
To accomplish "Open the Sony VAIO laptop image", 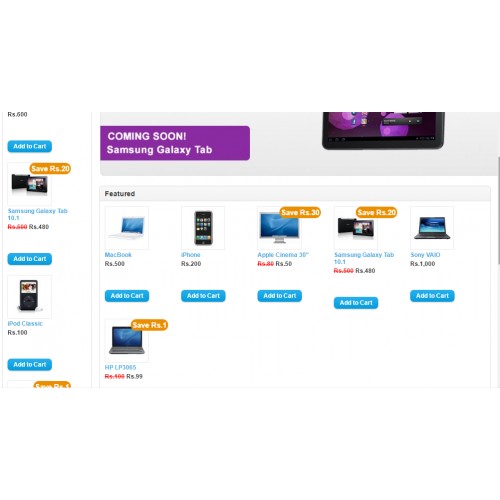I will [x=432, y=228].
